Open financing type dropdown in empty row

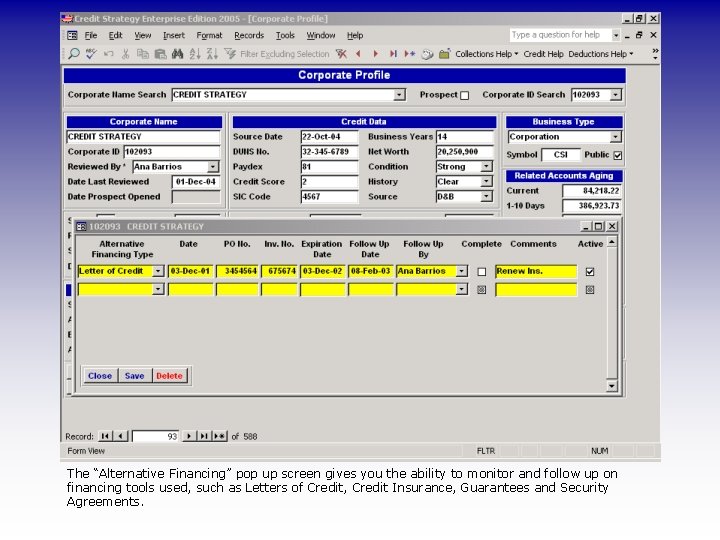[x=158, y=289]
